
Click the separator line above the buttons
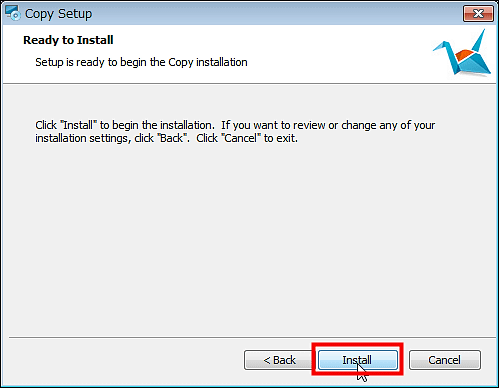(x=249, y=337)
